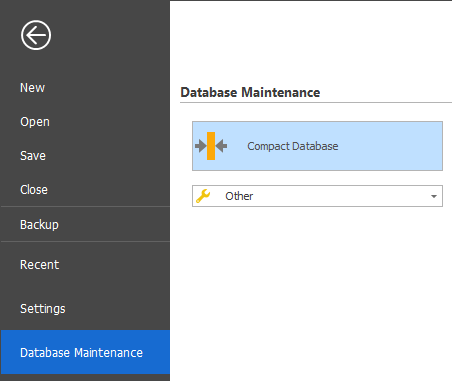
Task: Click the orange Compact Database icon
Action: [x=211, y=146]
